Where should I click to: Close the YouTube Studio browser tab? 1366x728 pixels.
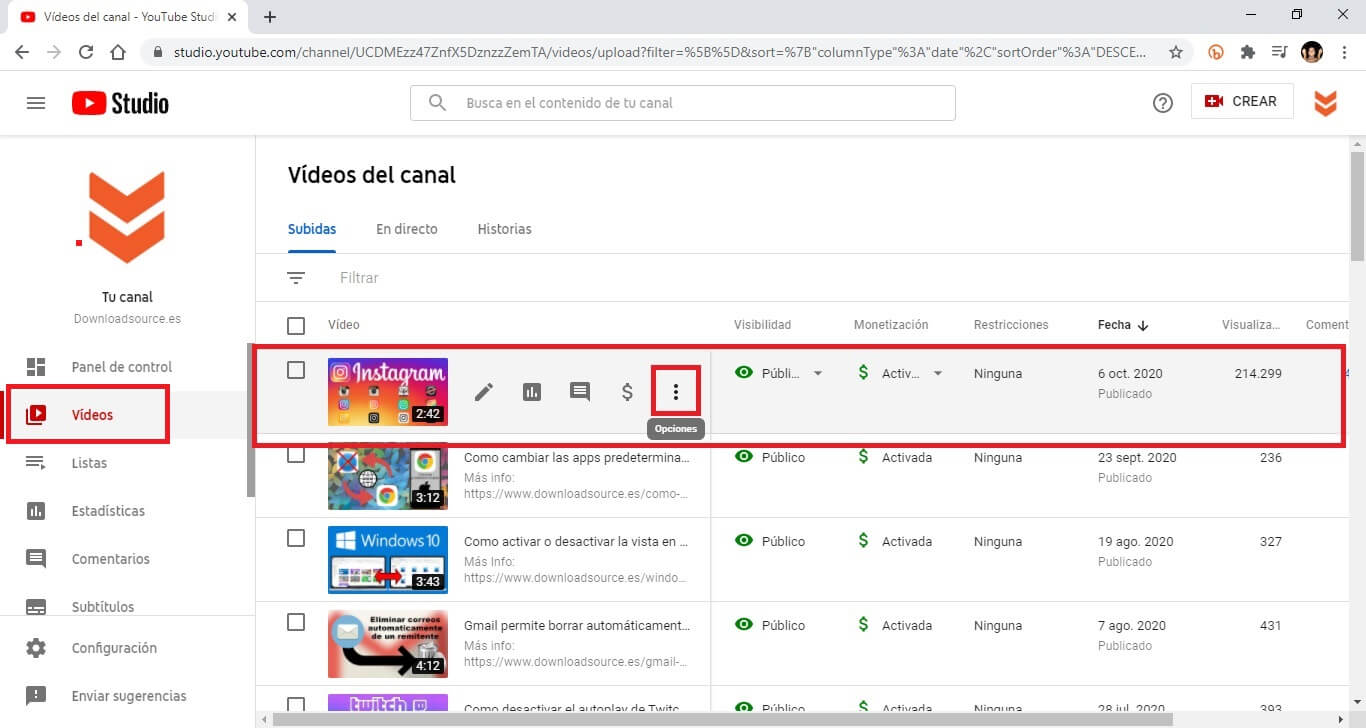point(232,17)
